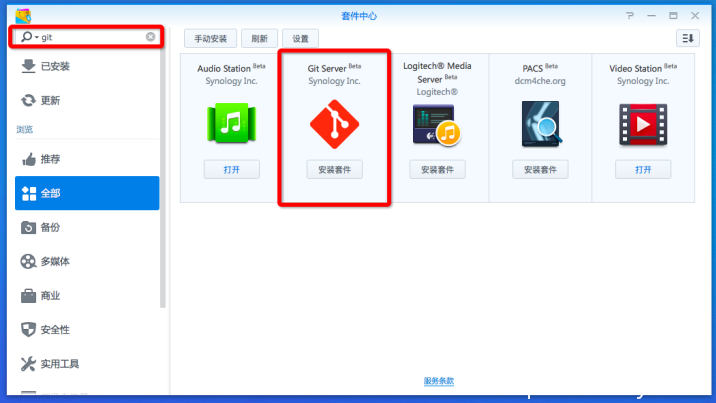Click the Logitech Media Server icon
The width and height of the screenshot is (716, 403).
pos(437,125)
